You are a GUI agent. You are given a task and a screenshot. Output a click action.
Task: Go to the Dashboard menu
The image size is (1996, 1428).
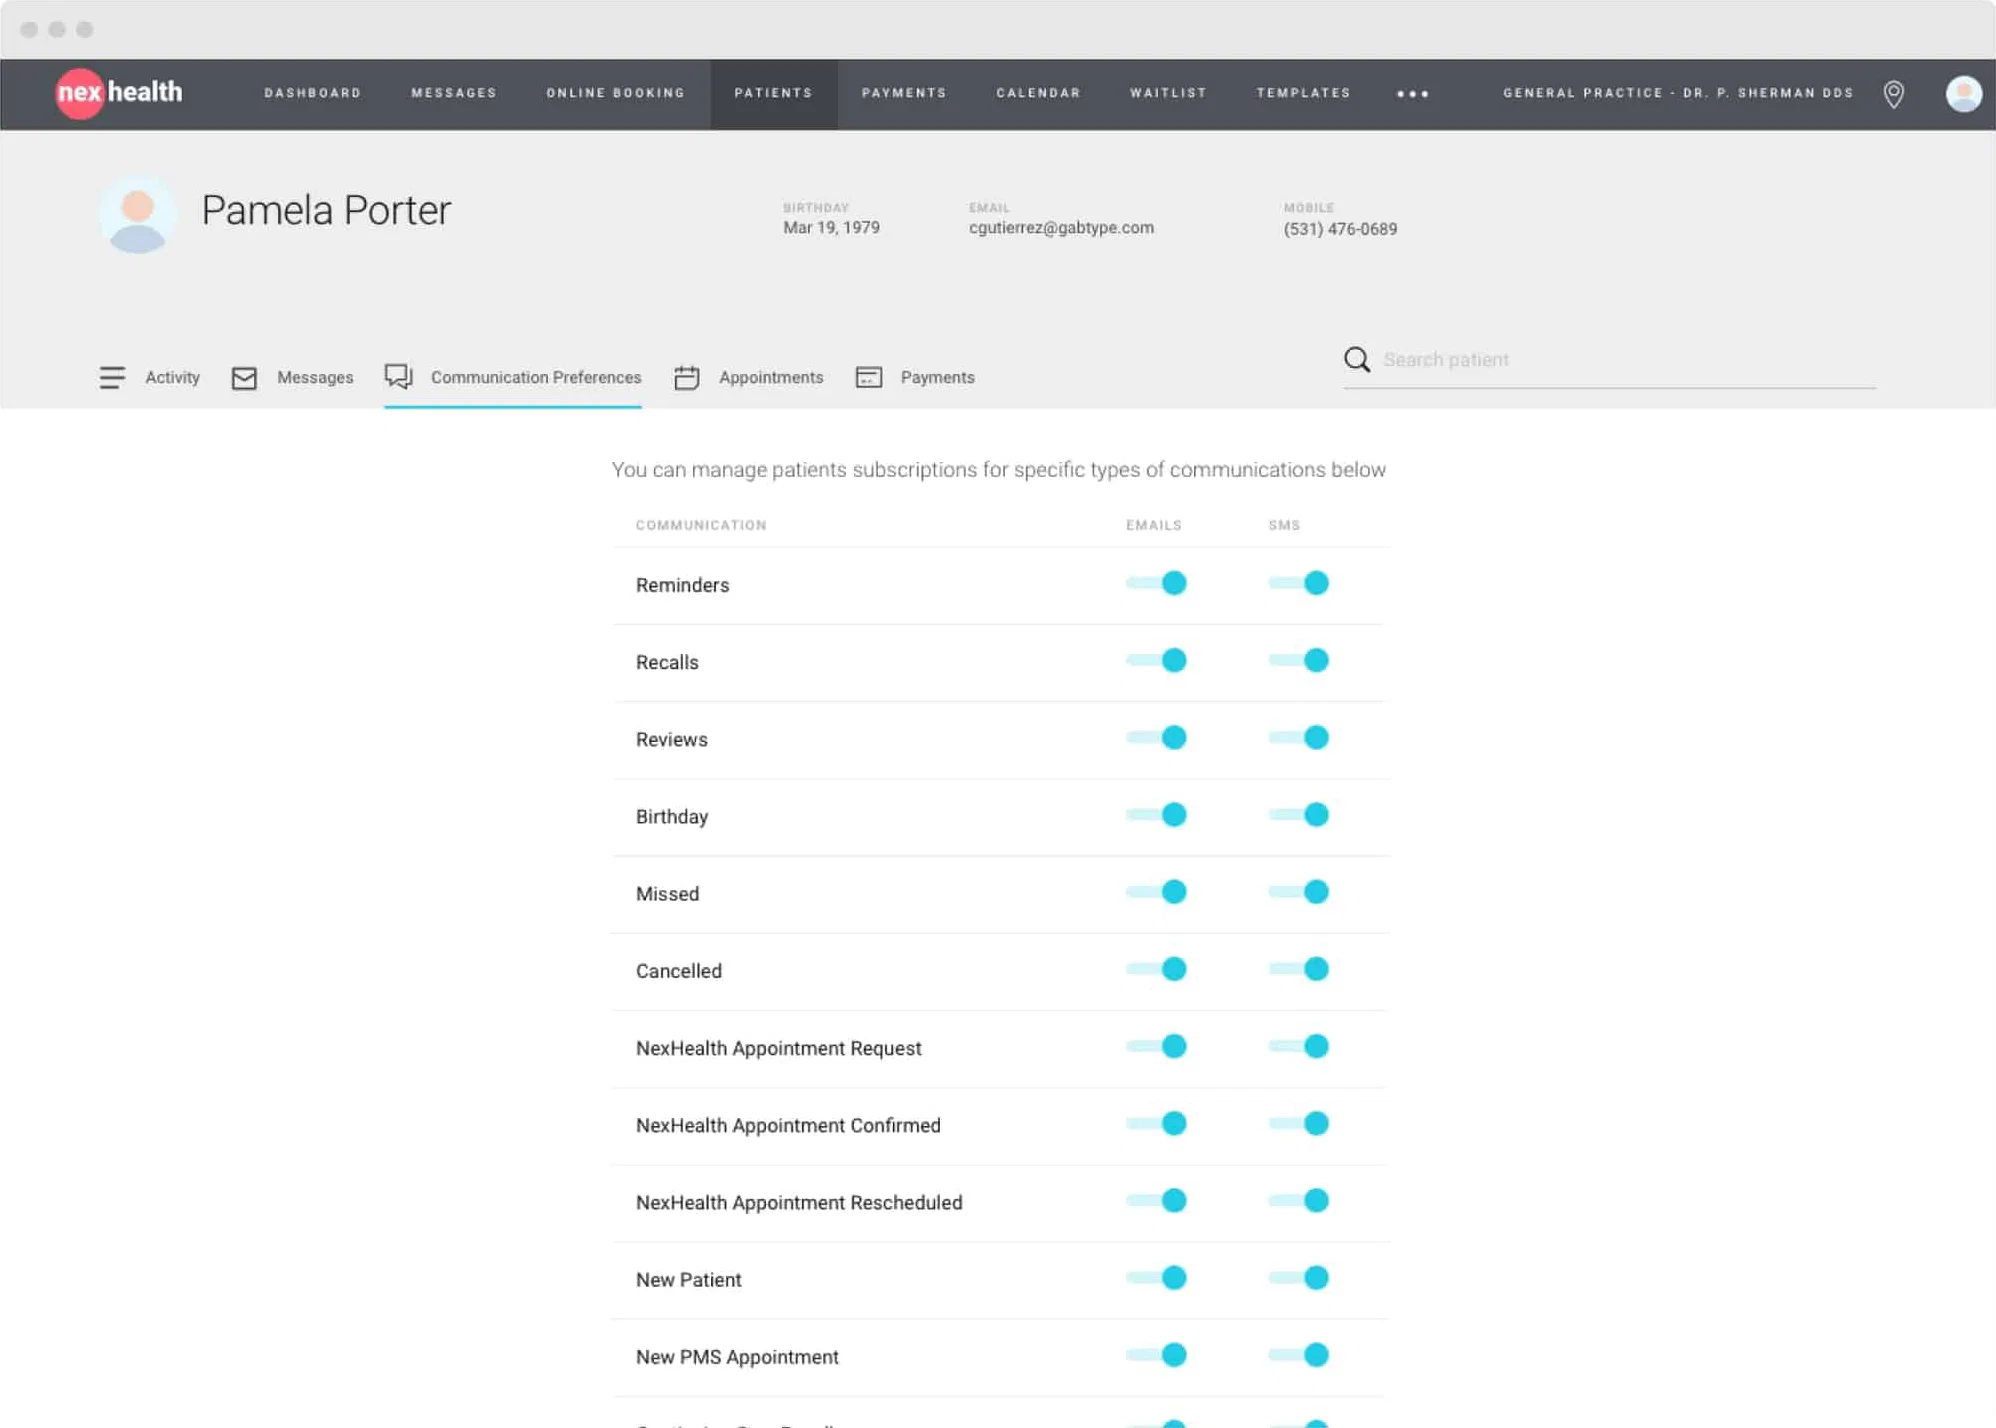pyautogui.click(x=312, y=93)
